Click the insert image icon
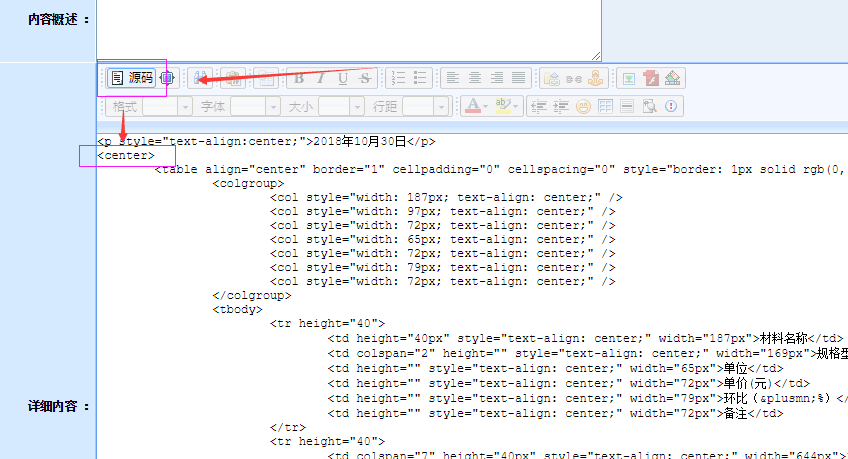The width and height of the screenshot is (848, 459). coord(627,78)
